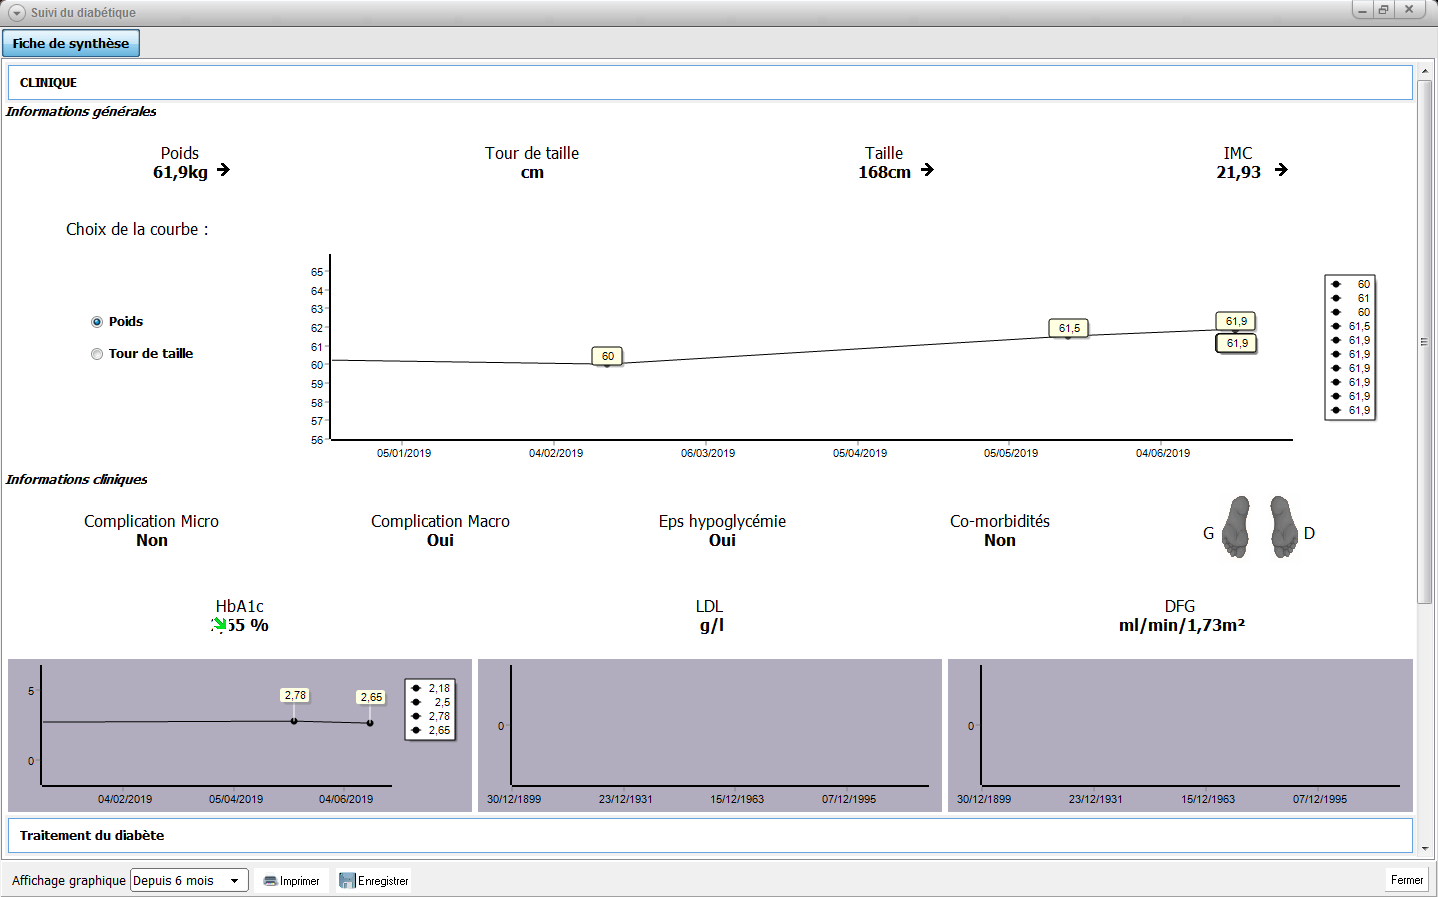Click the arrow icon beside Taille 168cm
Viewport: 1438px width, 897px height.
(x=927, y=170)
